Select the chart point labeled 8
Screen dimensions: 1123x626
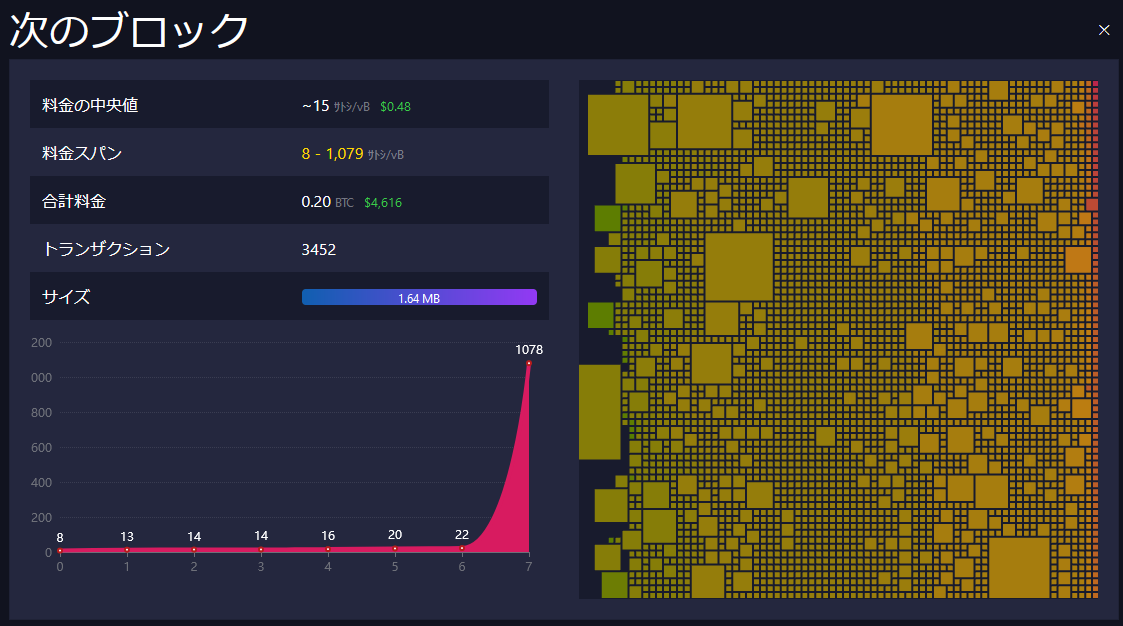pos(60,550)
